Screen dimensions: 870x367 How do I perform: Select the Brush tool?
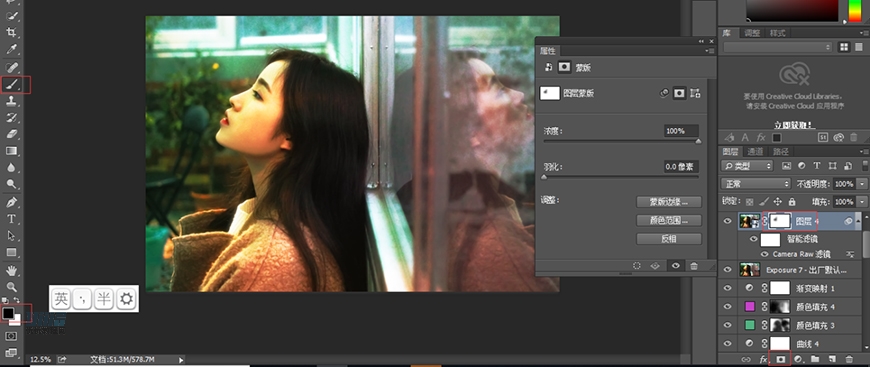click(12, 85)
